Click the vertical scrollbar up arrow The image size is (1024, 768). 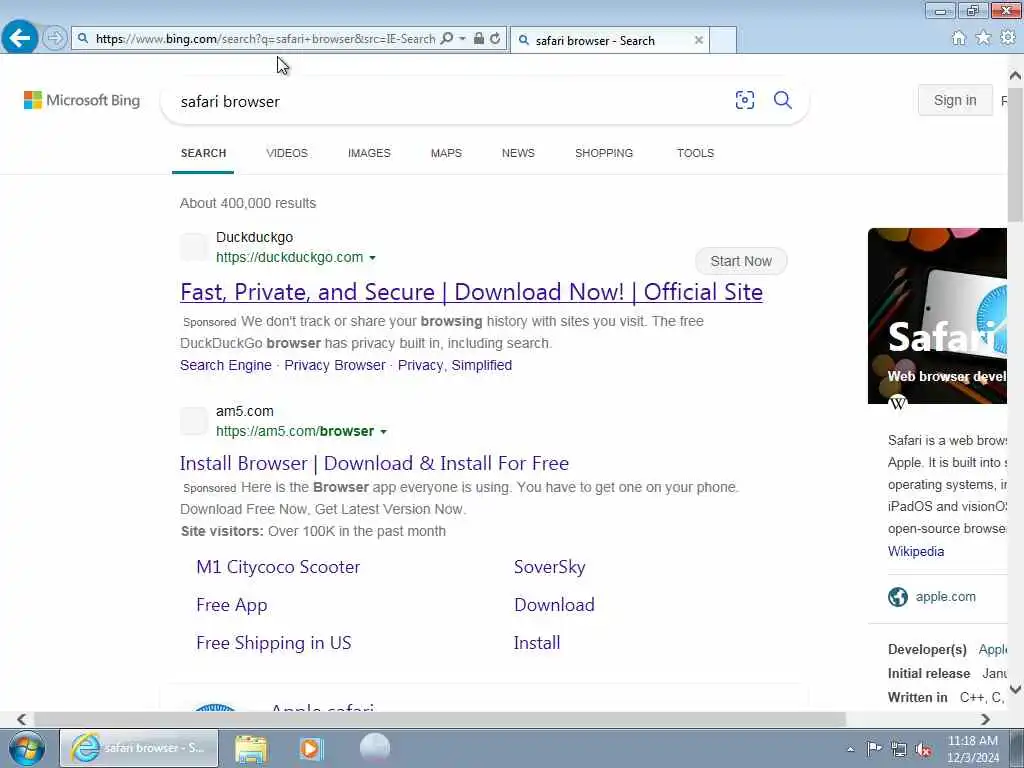1015,76
